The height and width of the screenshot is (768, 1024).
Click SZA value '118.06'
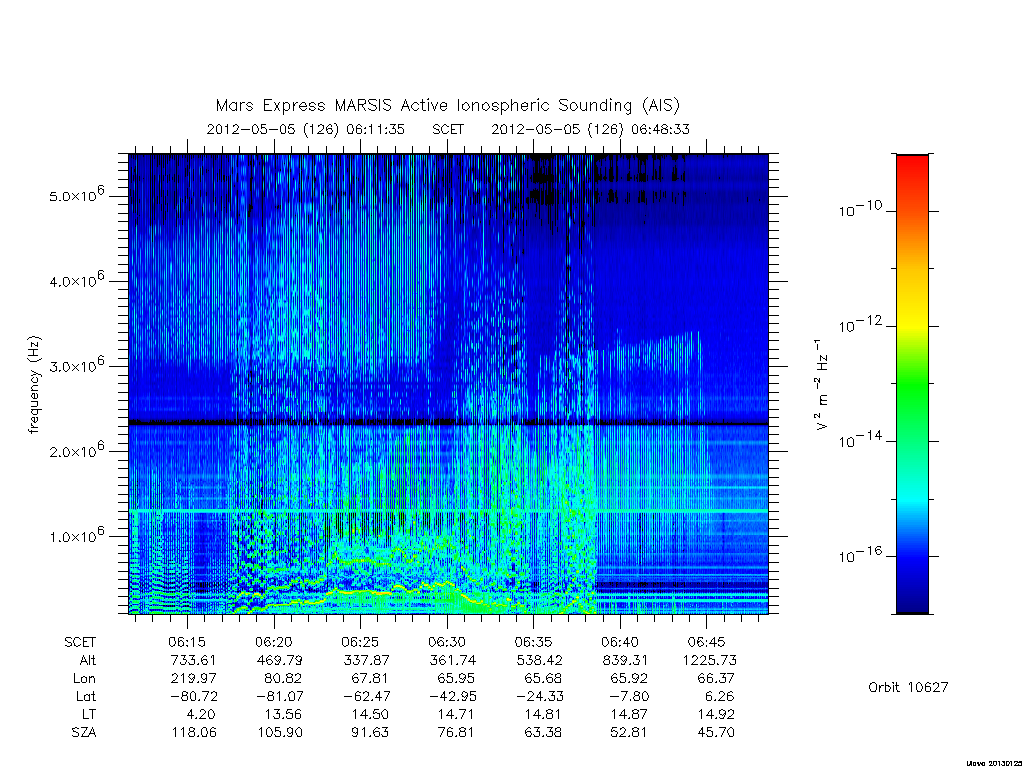pyautogui.click(x=193, y=733)
